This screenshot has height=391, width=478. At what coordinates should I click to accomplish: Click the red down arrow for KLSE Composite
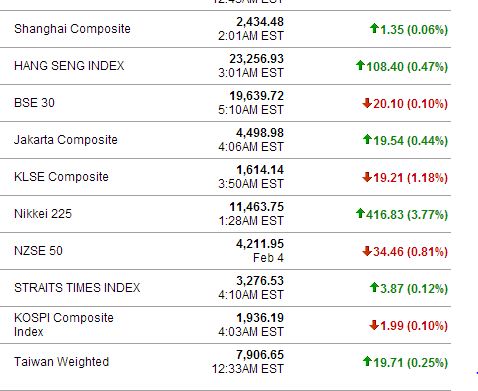(x=367, y=177)
